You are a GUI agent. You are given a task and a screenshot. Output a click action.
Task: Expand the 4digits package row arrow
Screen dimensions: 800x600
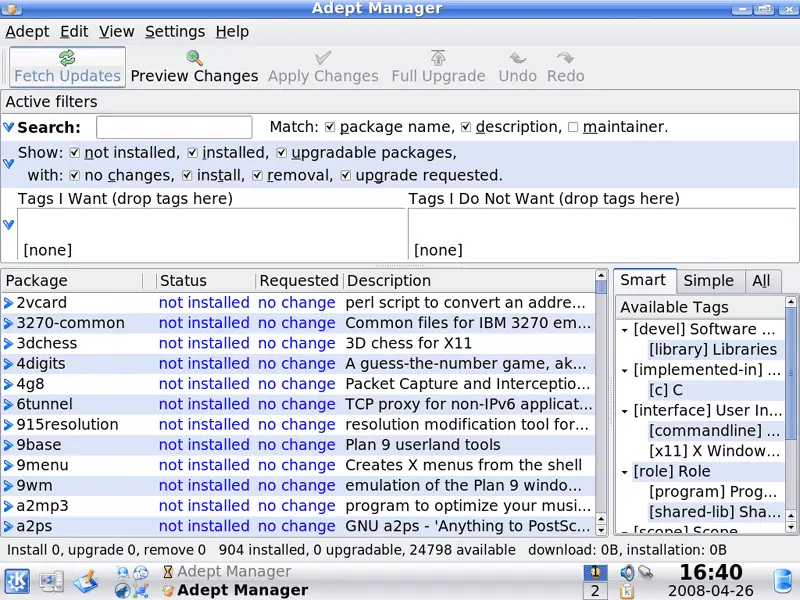coord(8,364)
